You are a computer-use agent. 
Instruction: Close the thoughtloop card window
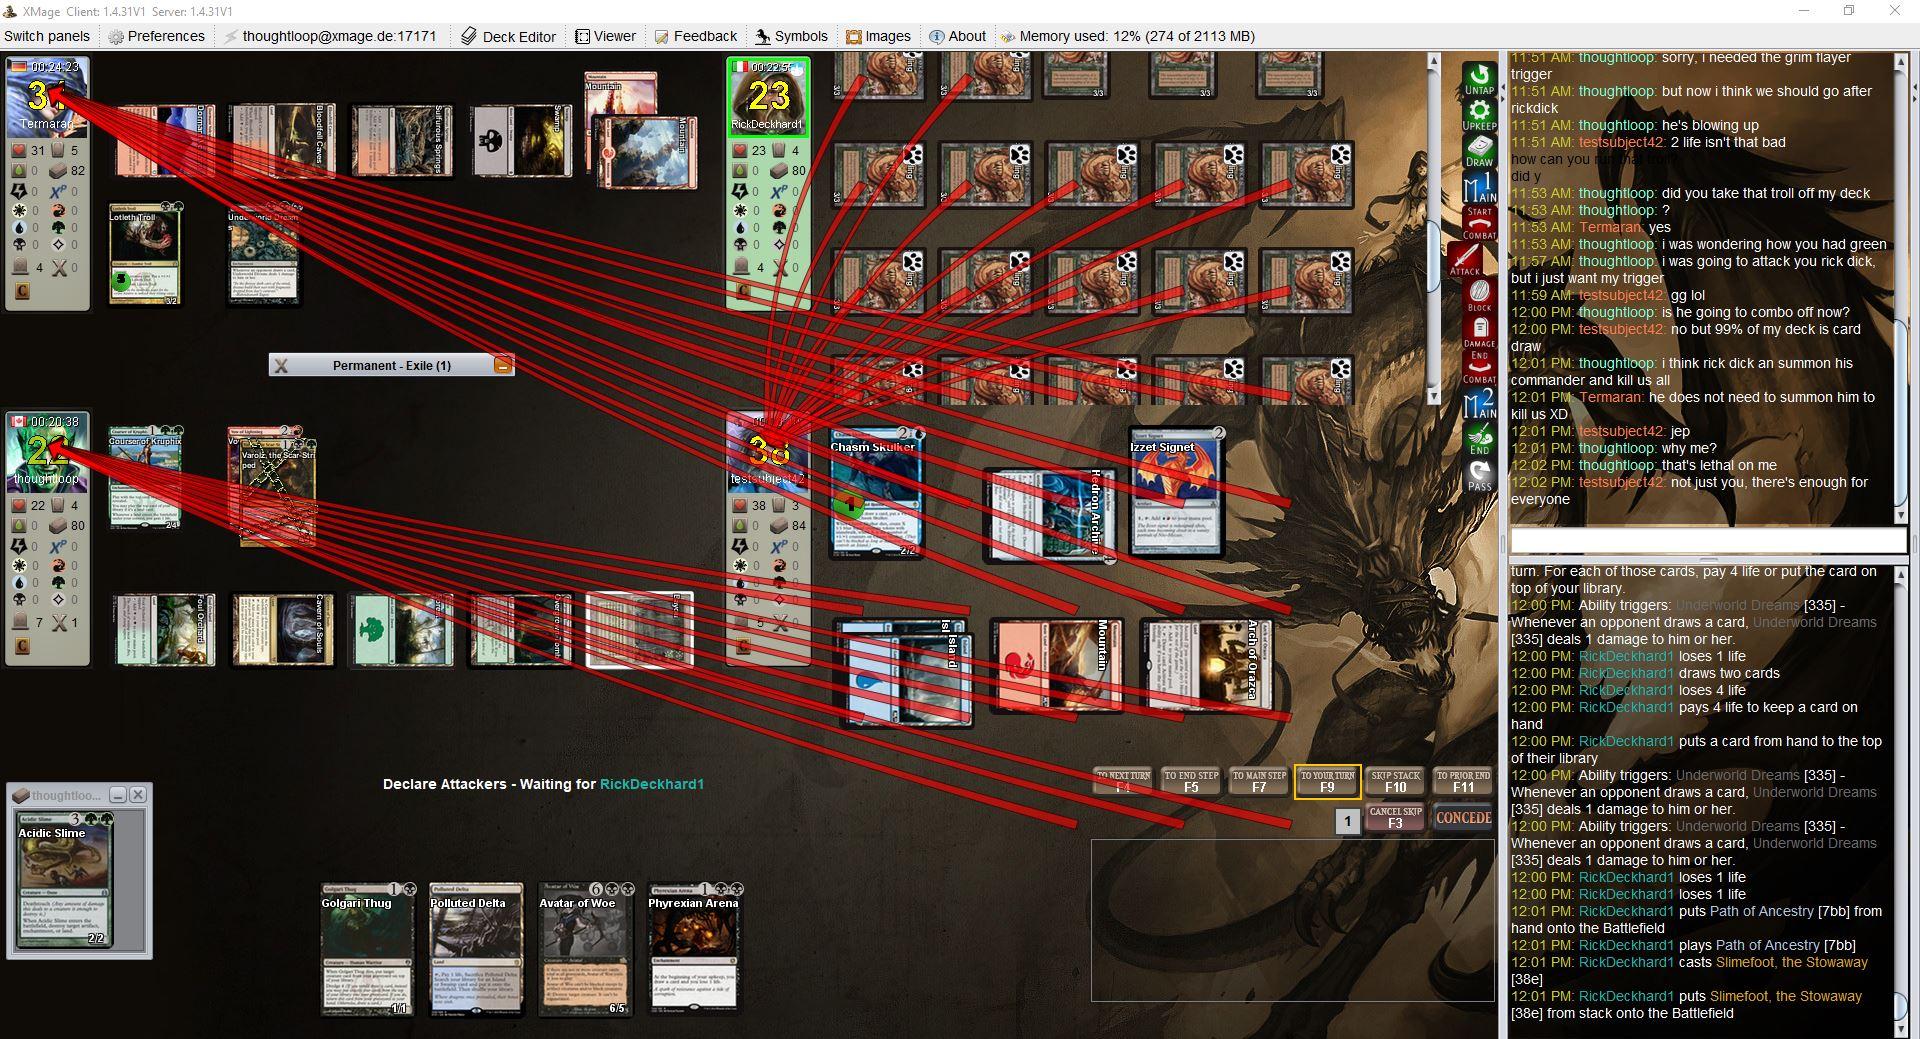click(138, 795)
